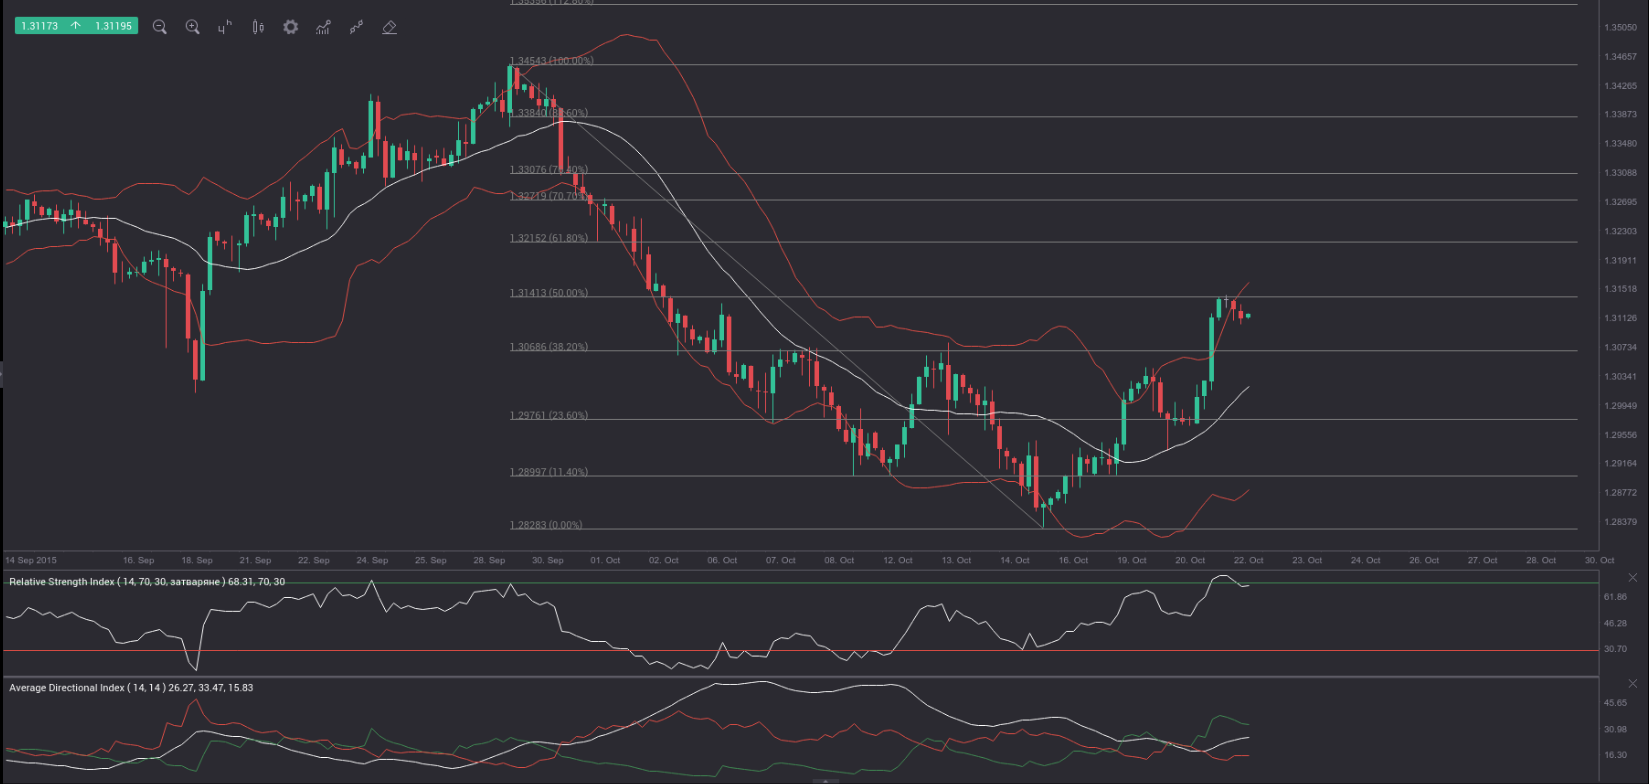The width and height of the screenshot is (1649, 784).
Task: Click the green bid/ask price badge
Action: tap(75, 26)
